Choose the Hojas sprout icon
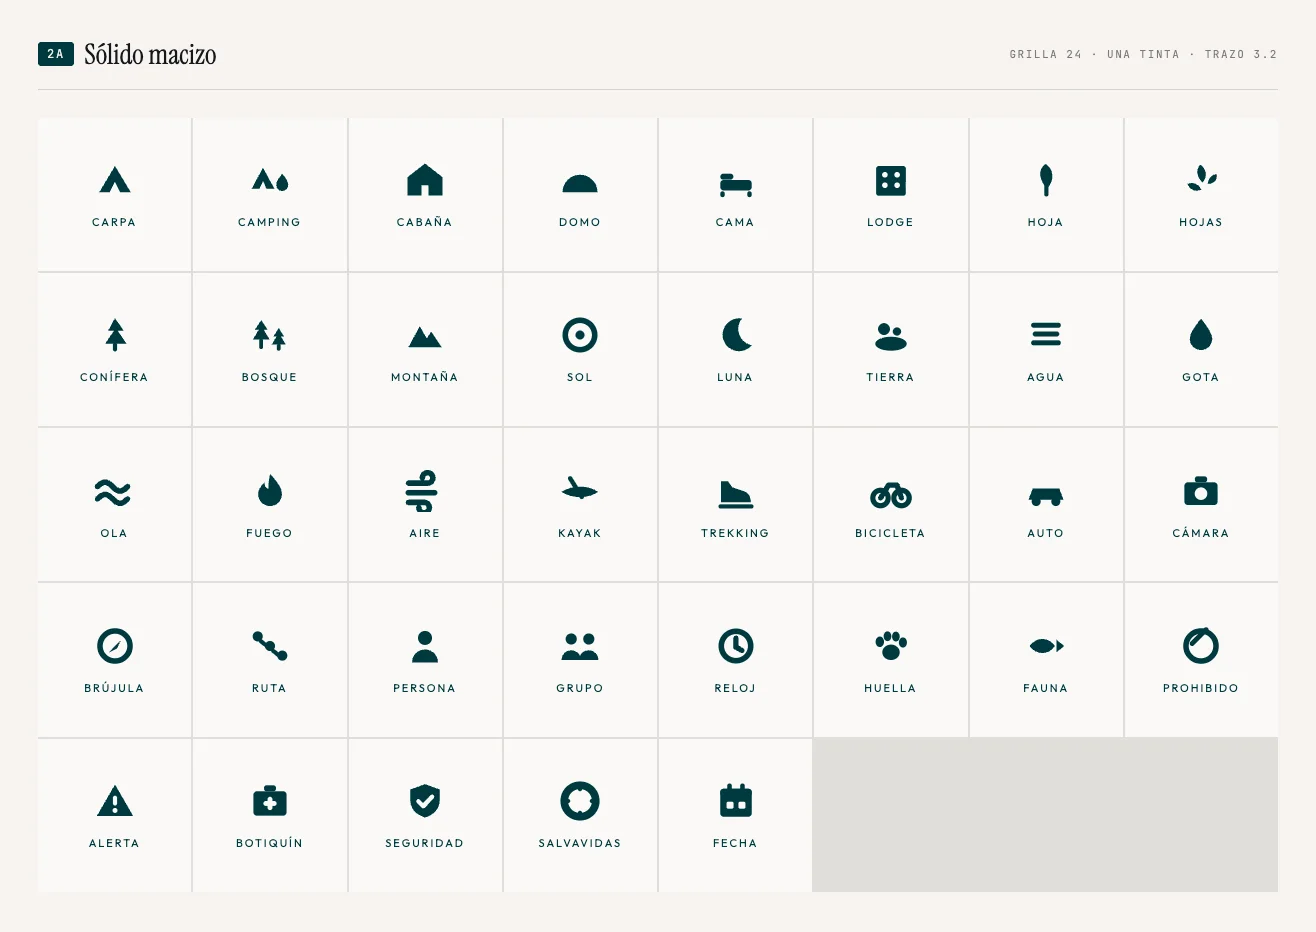 pyautogui.click(x=1201, y=178)
